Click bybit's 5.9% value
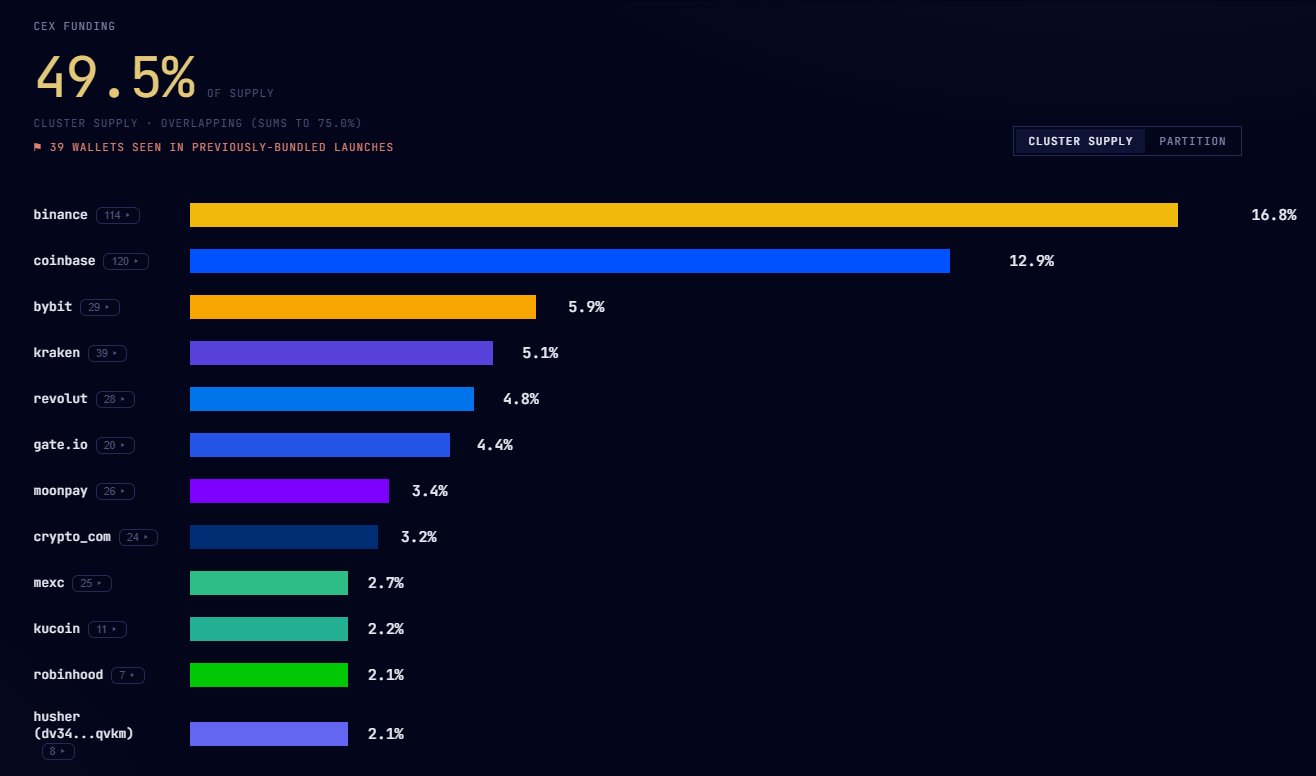The height and width of the screenshot is (776, 1316). point(586,307)
